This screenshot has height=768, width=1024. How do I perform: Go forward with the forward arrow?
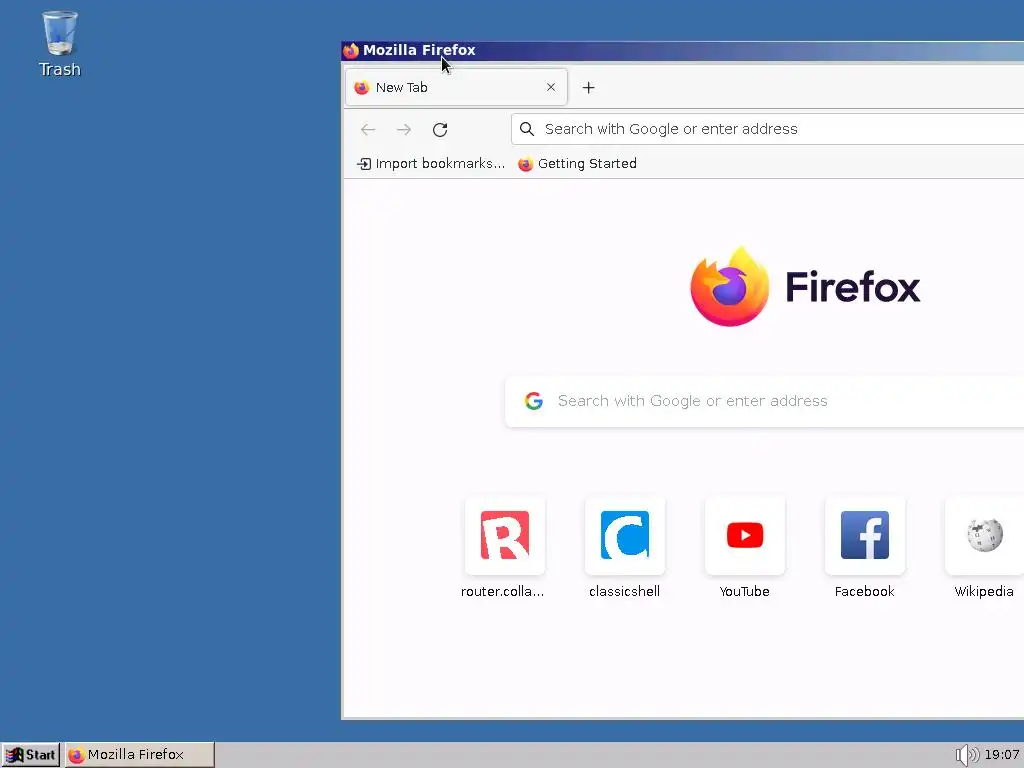404,129
